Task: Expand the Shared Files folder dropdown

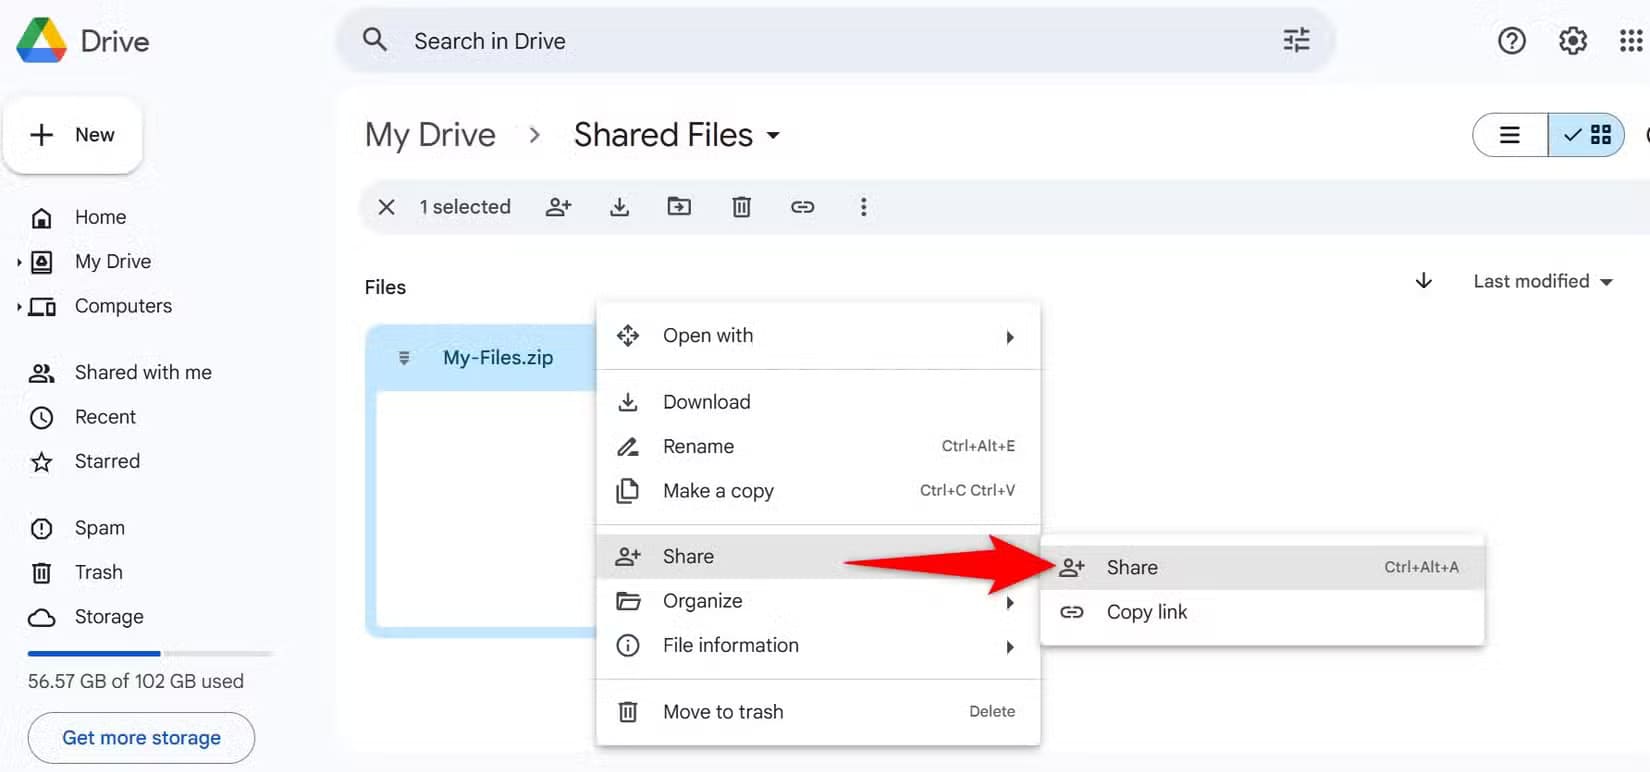Action: tap(773, 136)
